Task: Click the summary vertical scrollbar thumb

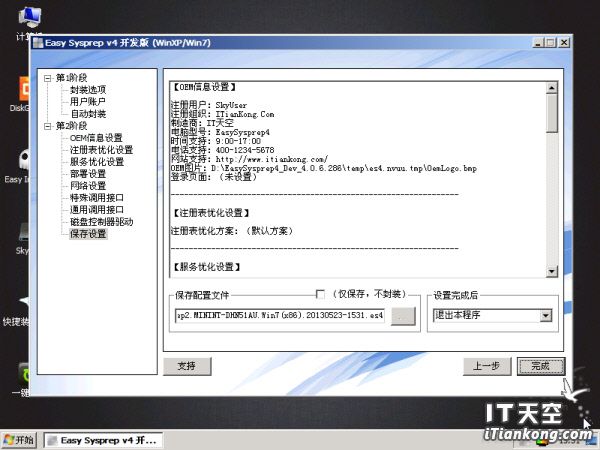Action: coord(551,113)
